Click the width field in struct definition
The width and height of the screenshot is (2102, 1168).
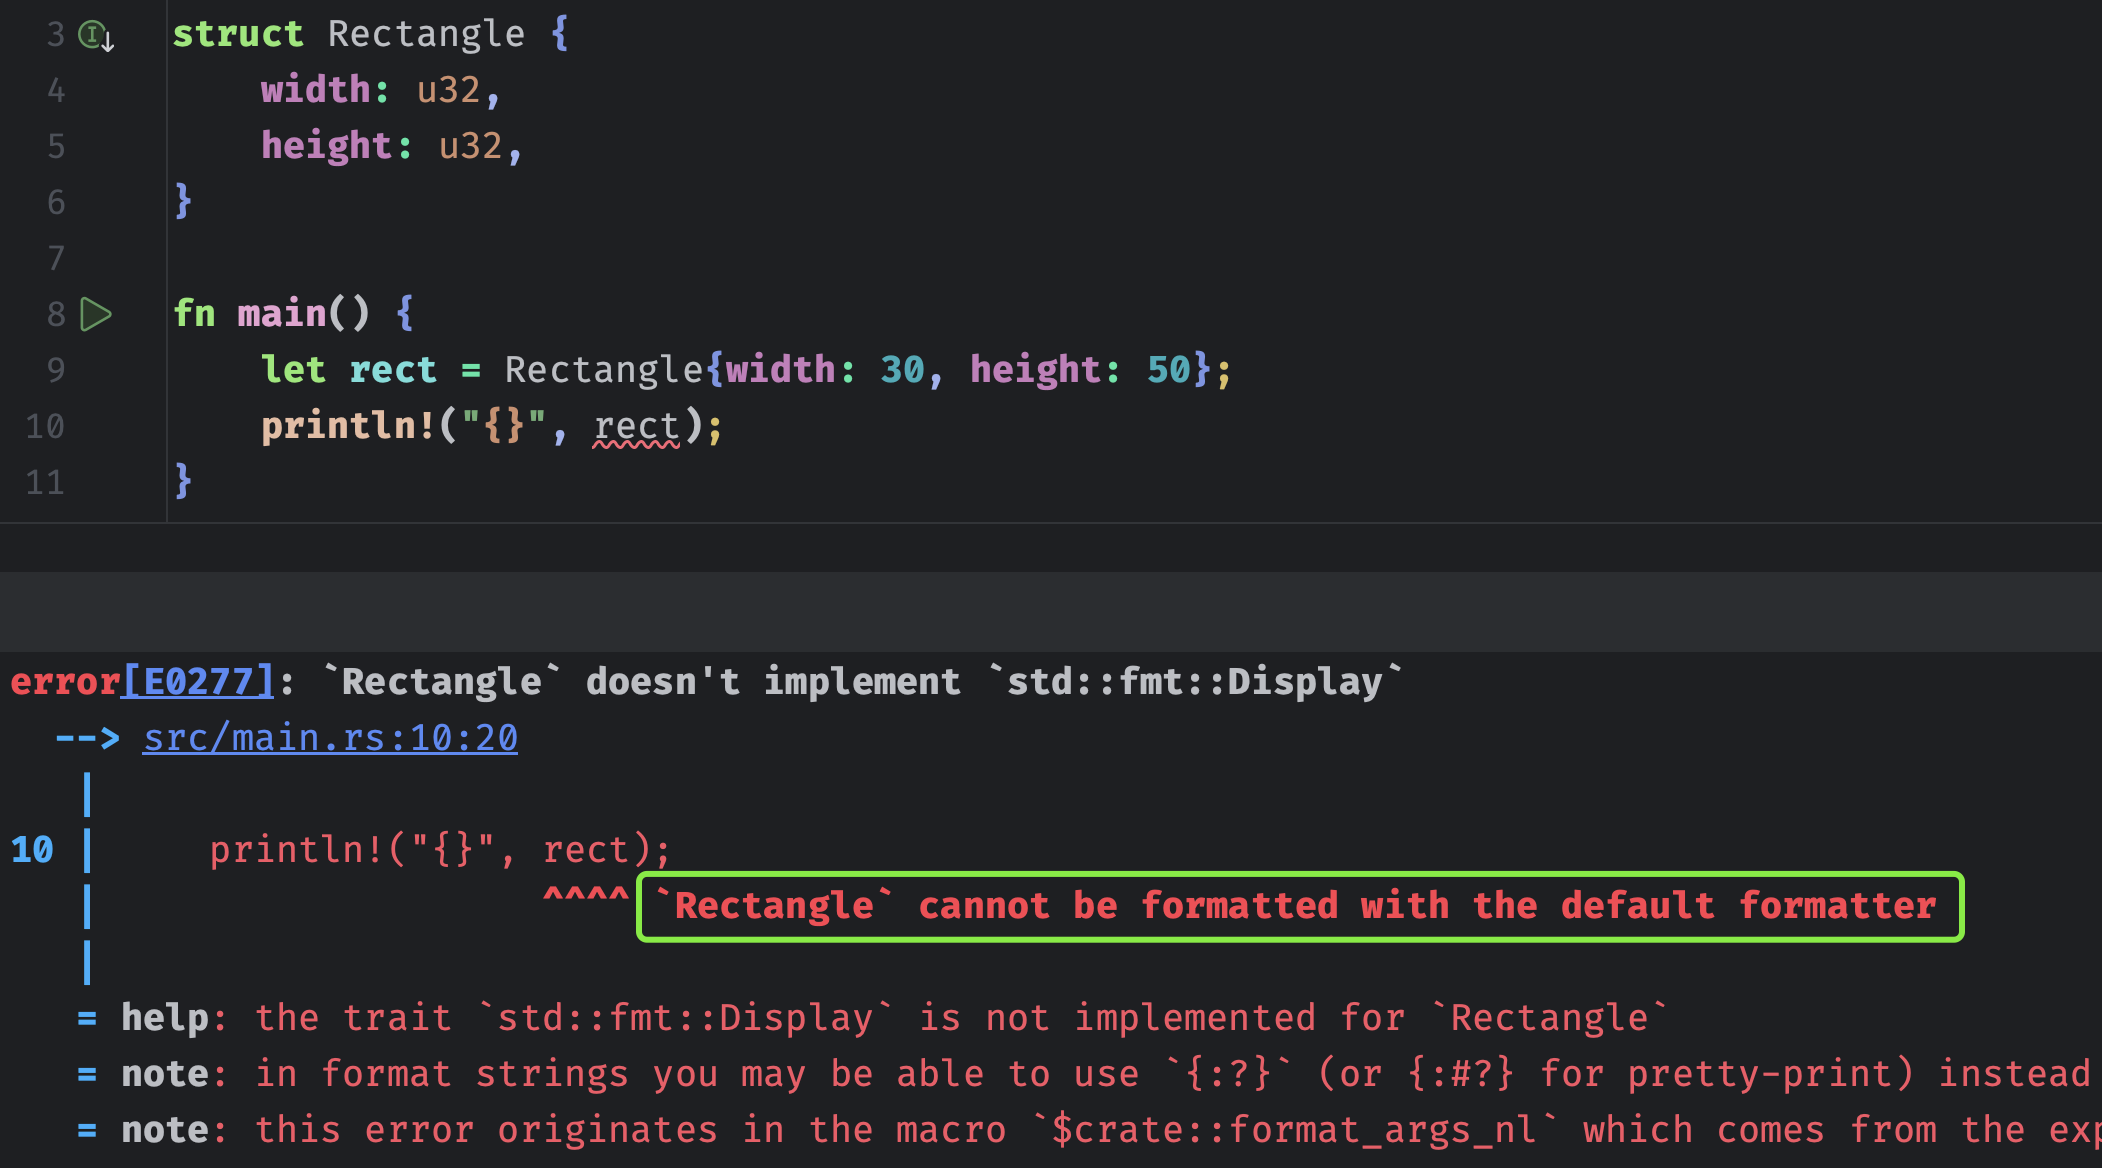point(315,90)
